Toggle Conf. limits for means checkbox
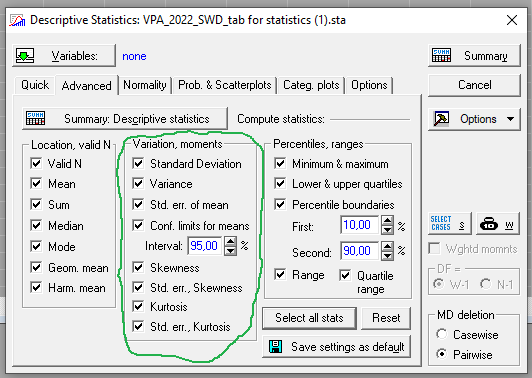Viewport: 532px width, 378px height. click(x=138, y=225)
